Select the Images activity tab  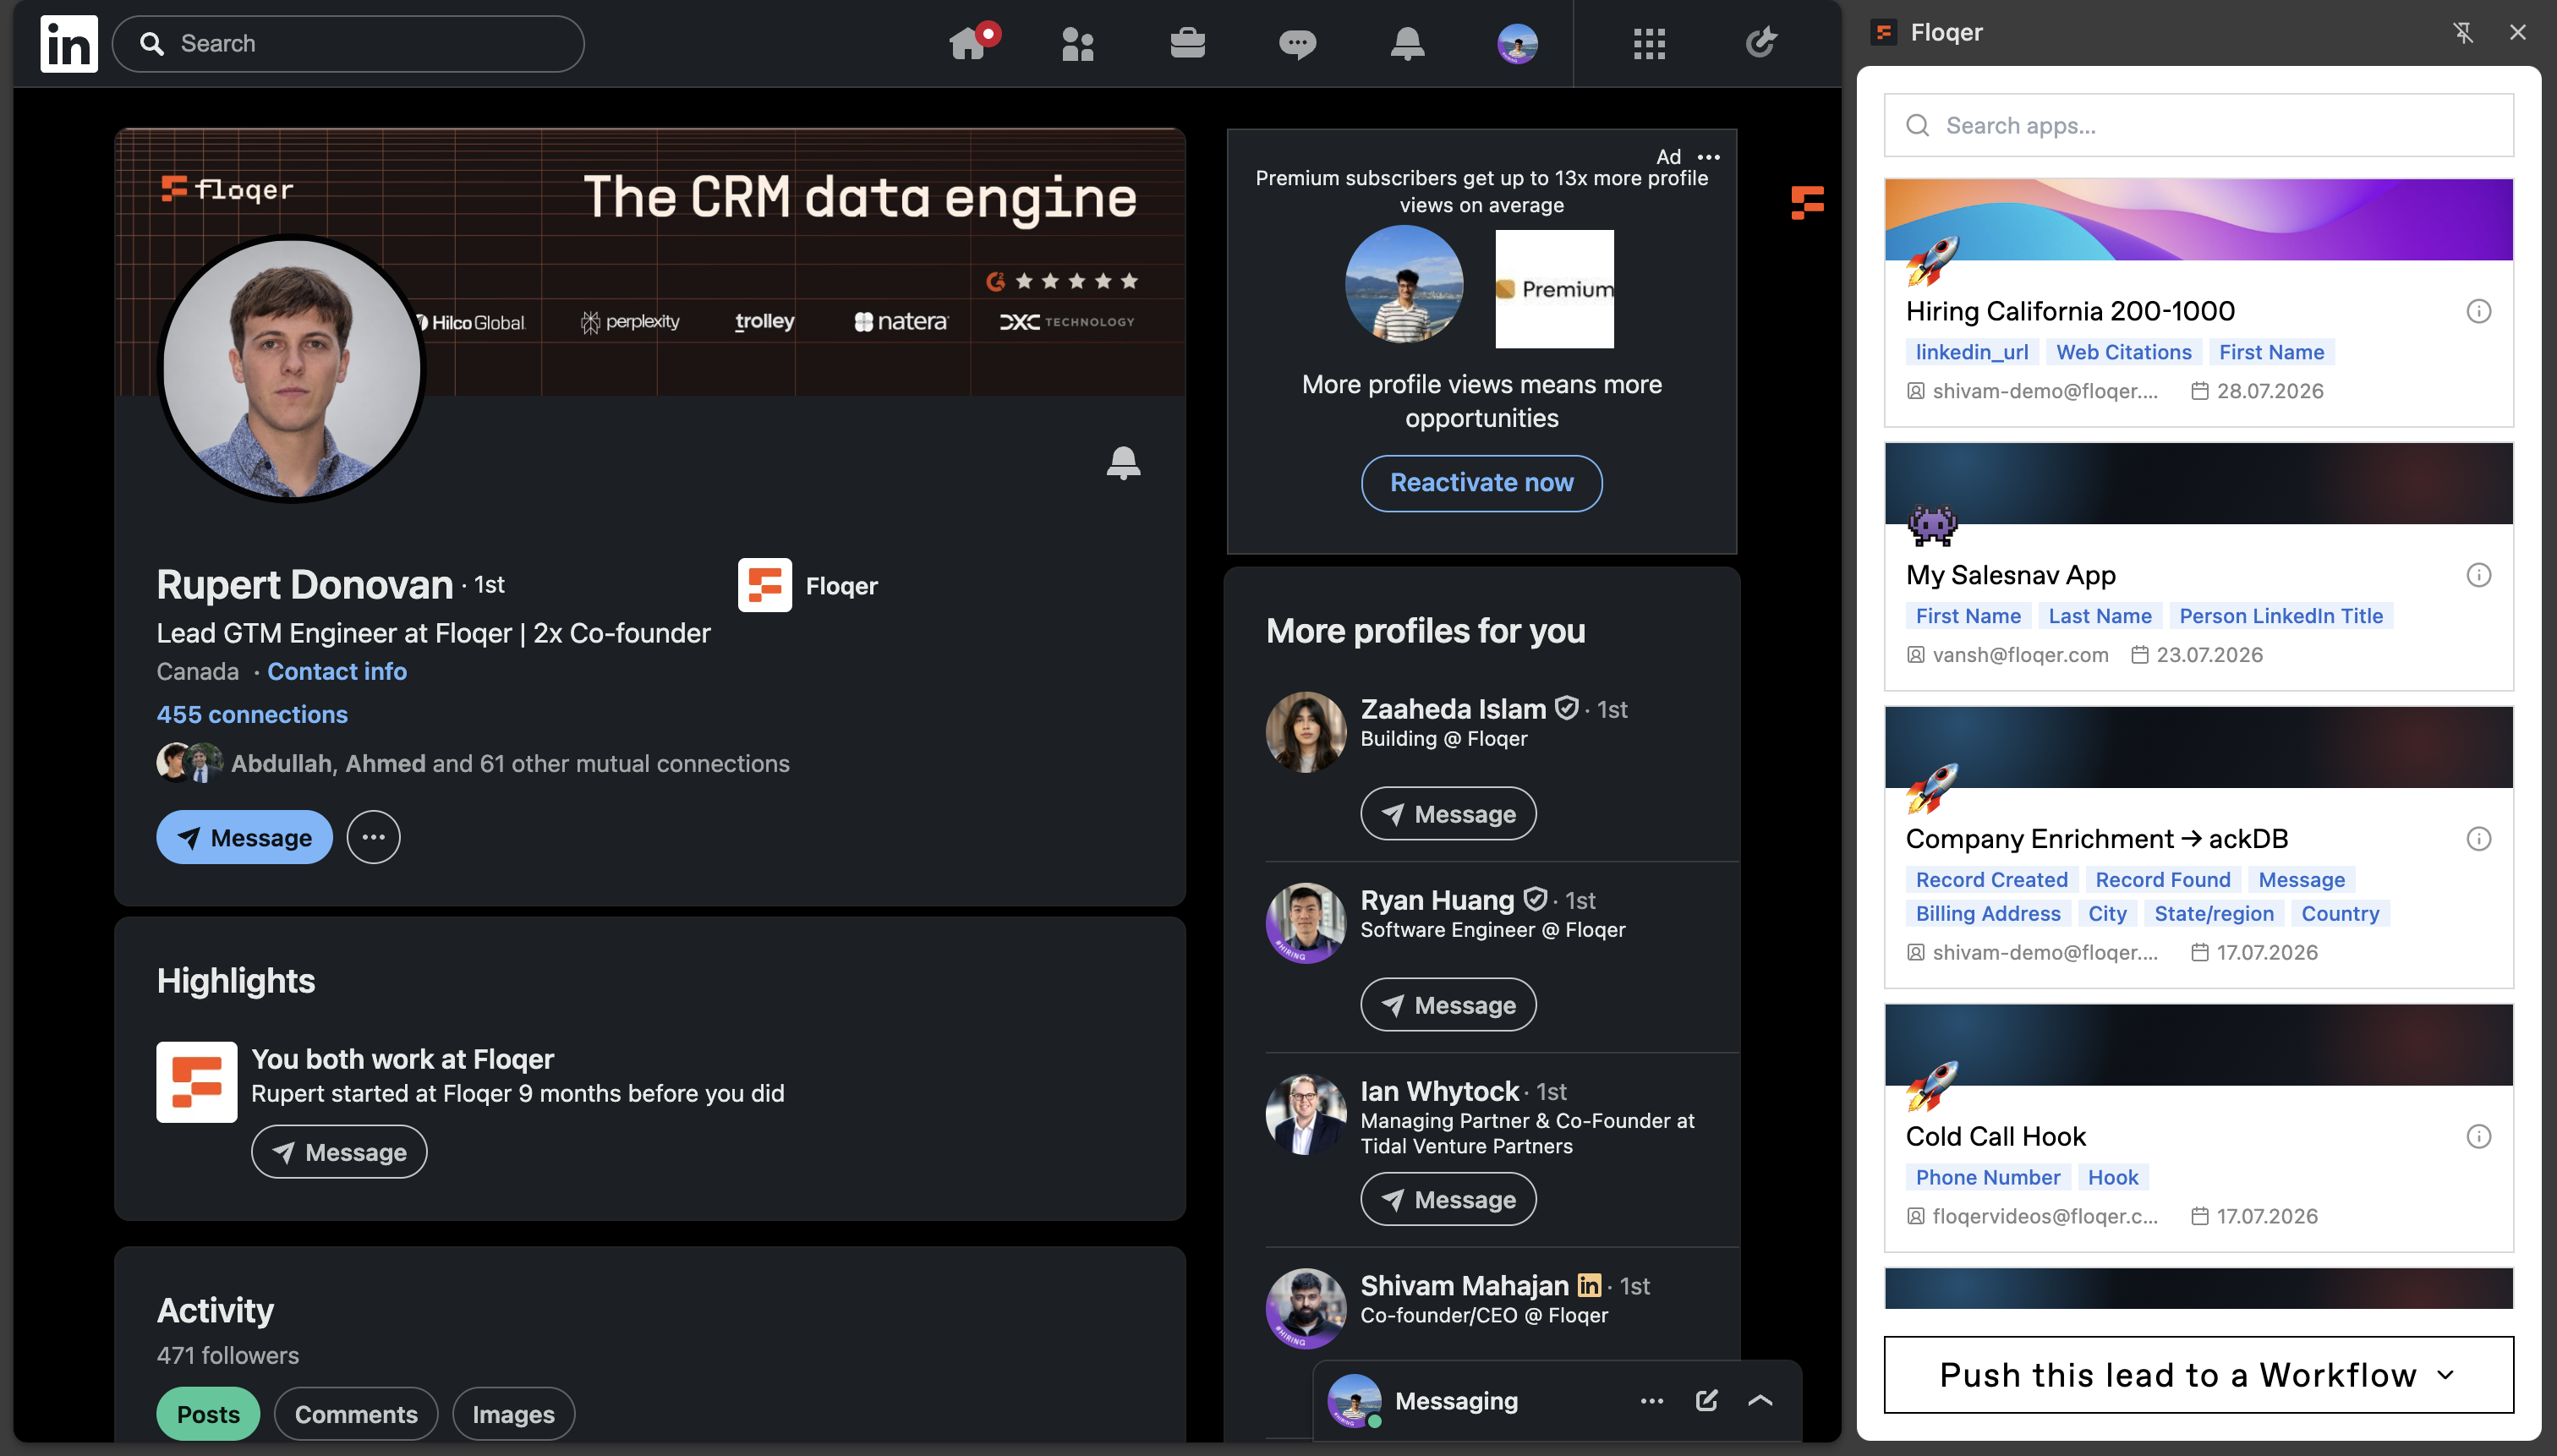pyautogui.click(x=513, y=1414)
